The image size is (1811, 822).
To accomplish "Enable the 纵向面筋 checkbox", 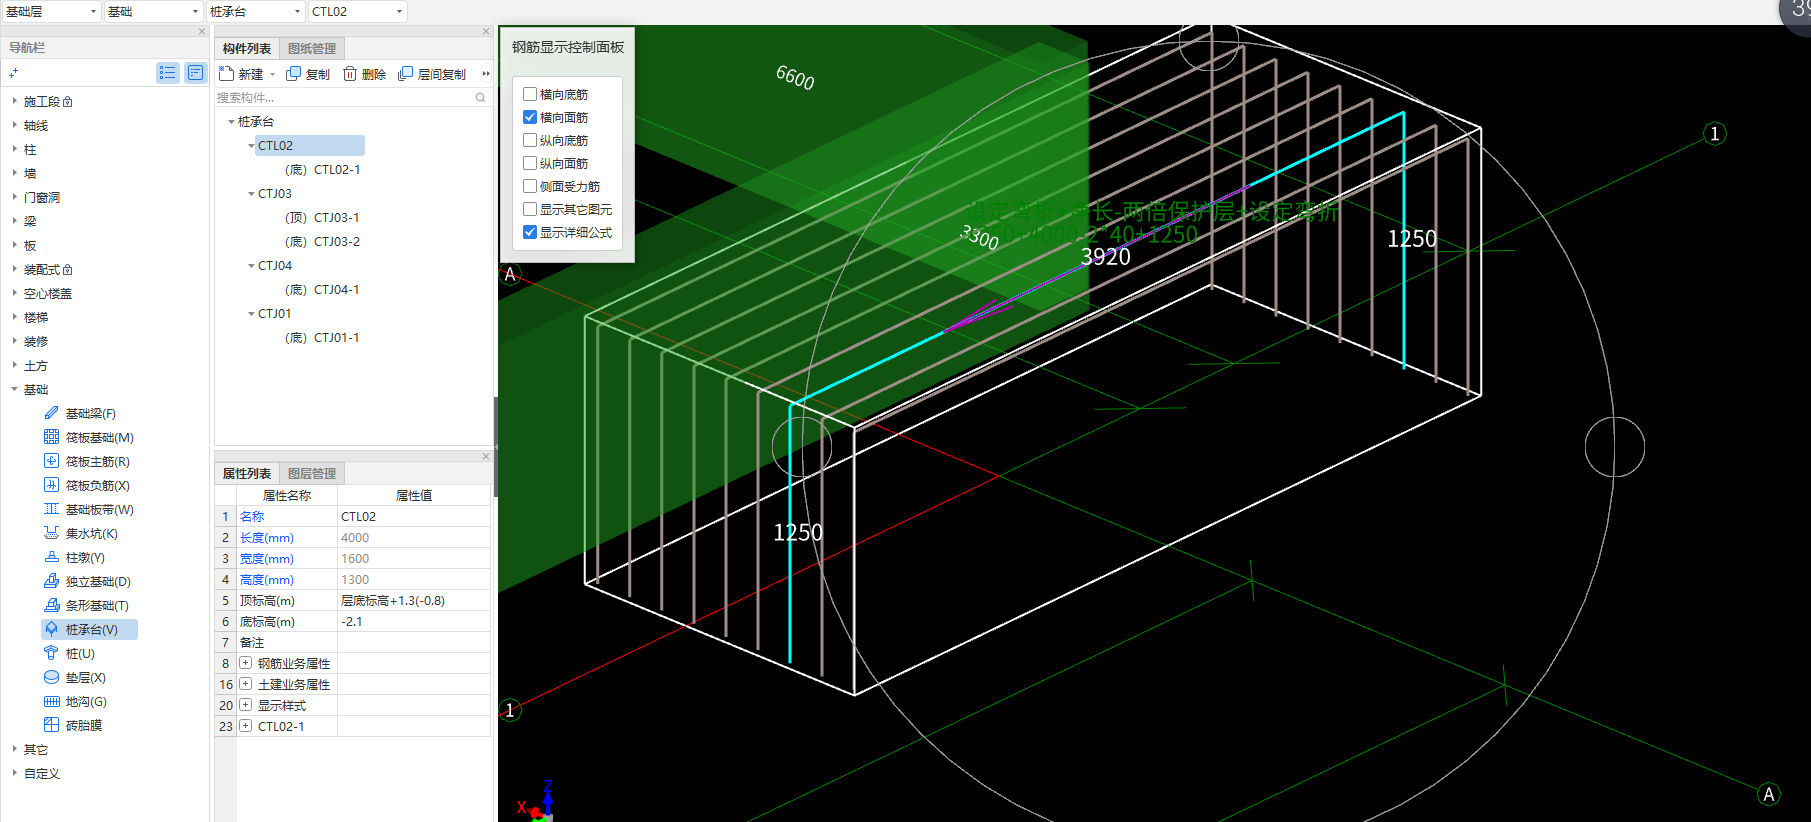I will (530, 163).
